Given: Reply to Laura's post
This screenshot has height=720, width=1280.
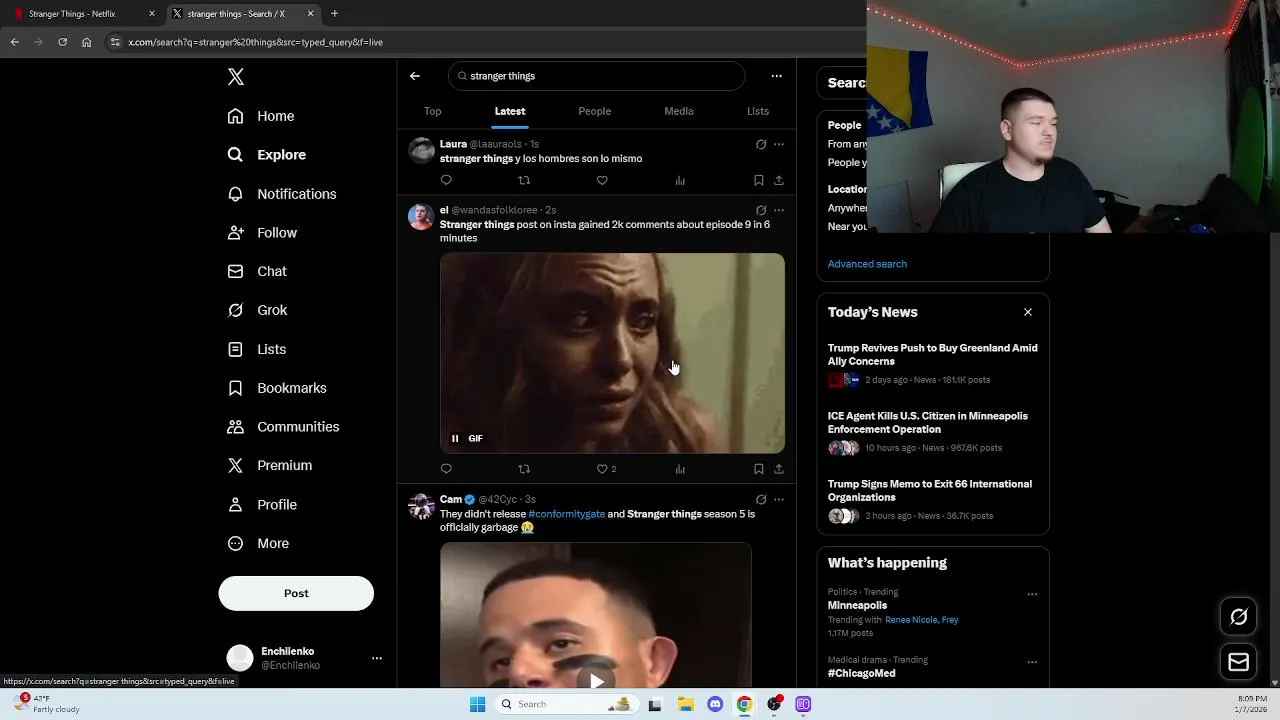Looking at the screenshot, I should click(446, 181).
